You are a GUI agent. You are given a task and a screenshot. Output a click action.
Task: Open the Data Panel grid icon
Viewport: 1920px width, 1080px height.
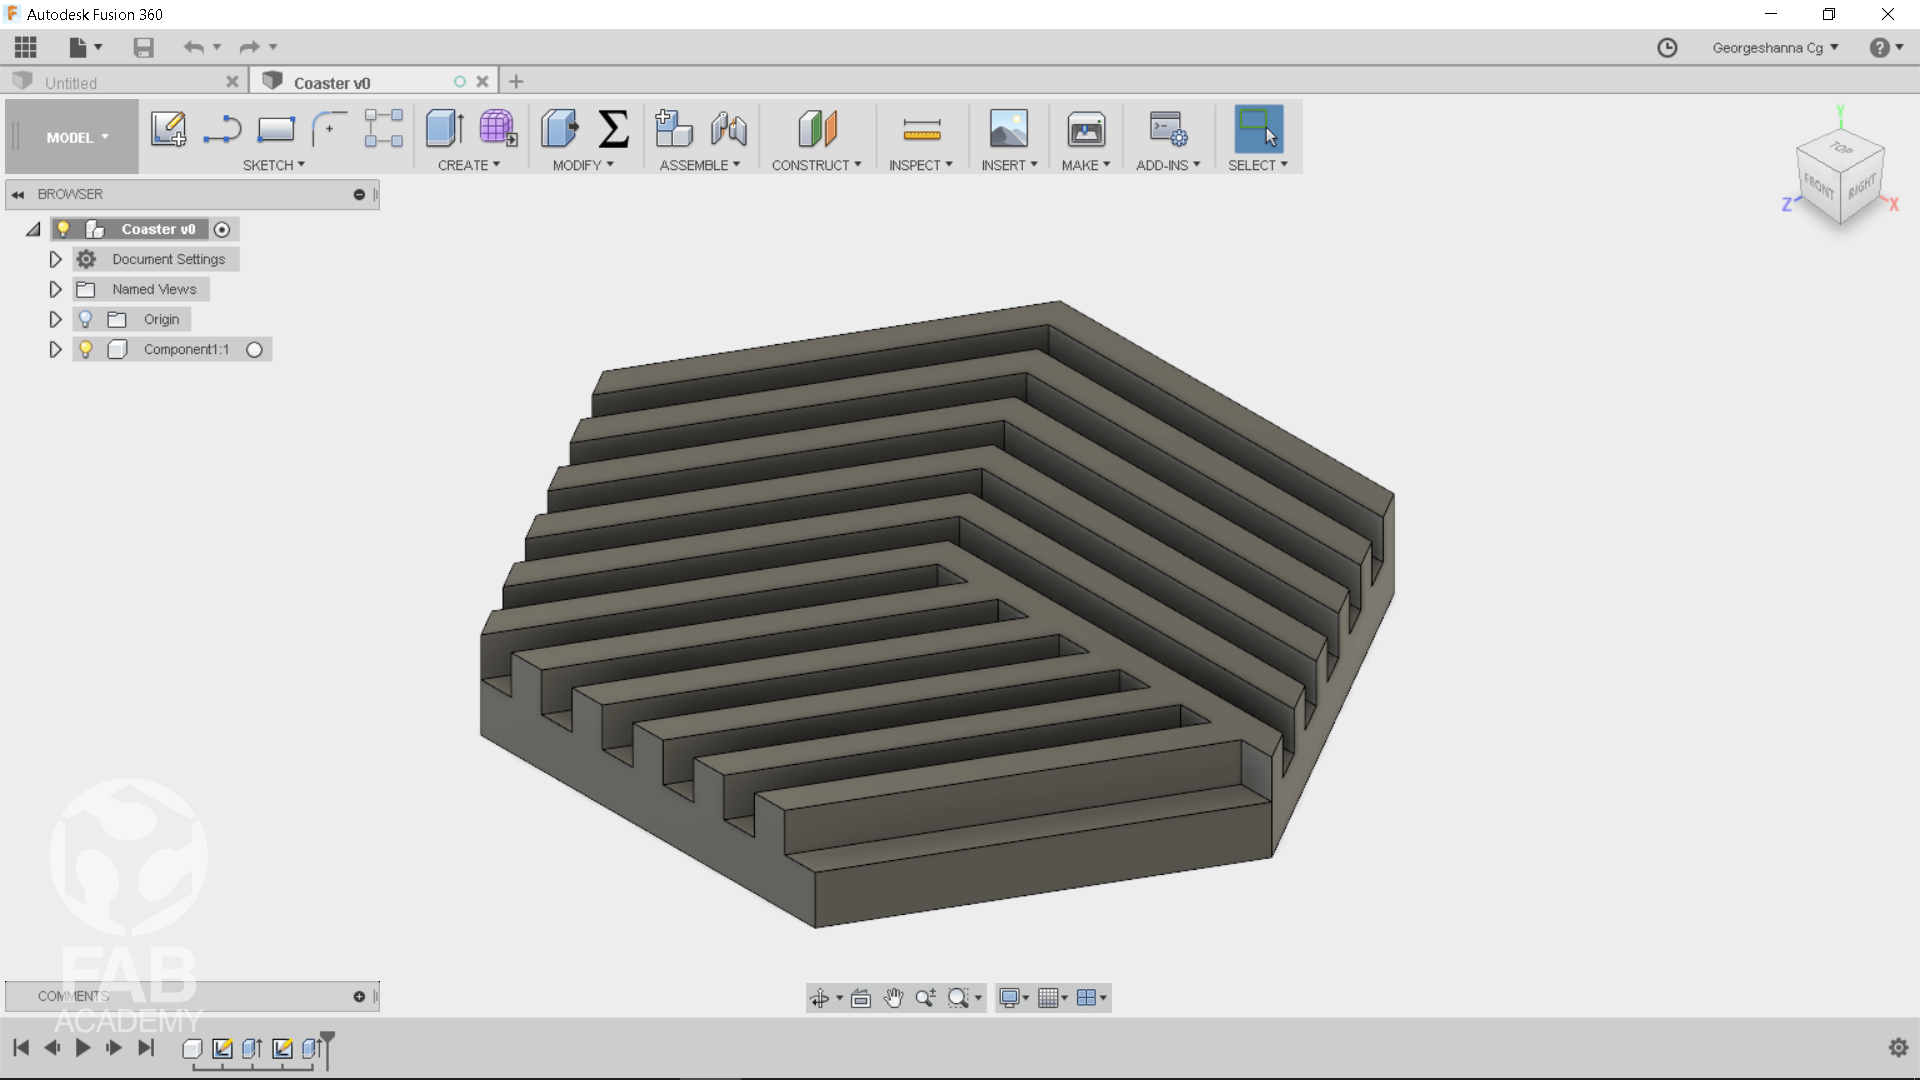pos(26,47)
